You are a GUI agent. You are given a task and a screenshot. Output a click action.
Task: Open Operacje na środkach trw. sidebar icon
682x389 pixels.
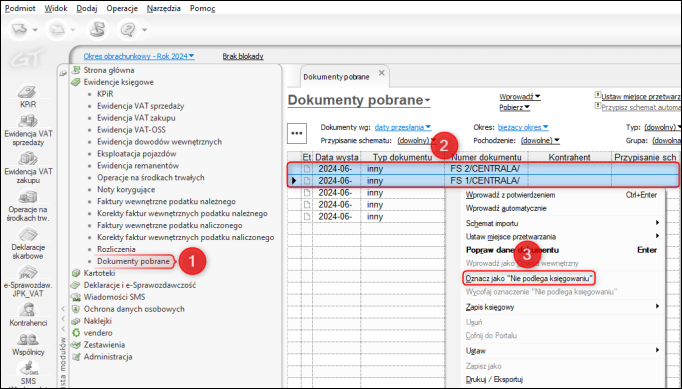(28, 206)
